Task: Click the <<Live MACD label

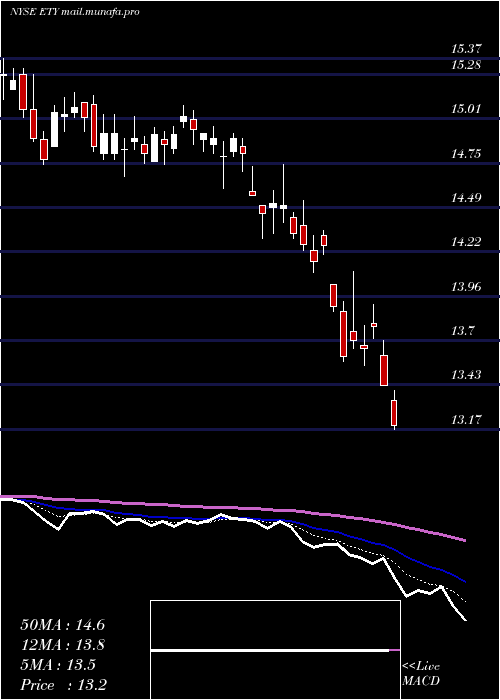Action: point(421,673)
